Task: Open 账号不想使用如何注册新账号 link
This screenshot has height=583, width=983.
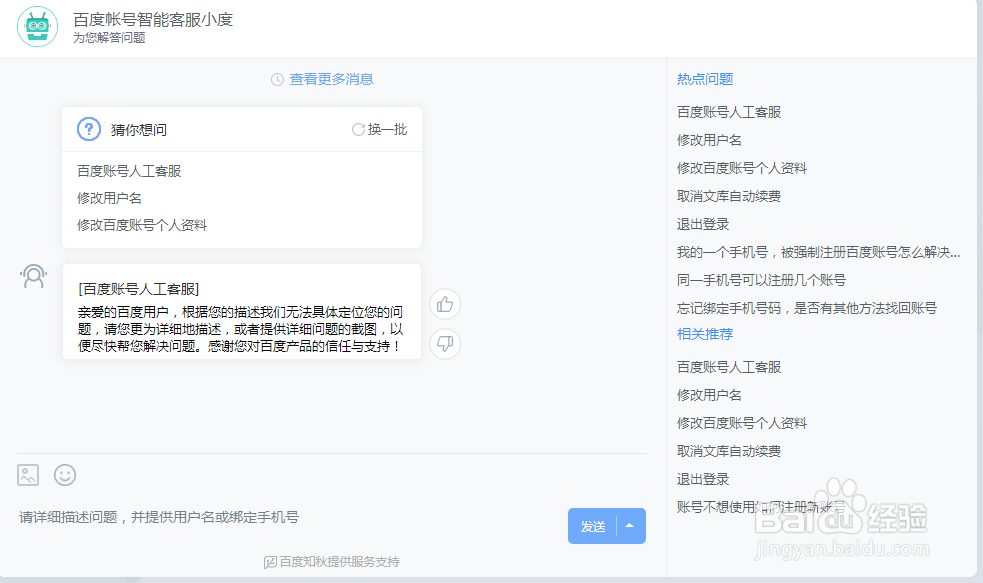Action: 761,507
